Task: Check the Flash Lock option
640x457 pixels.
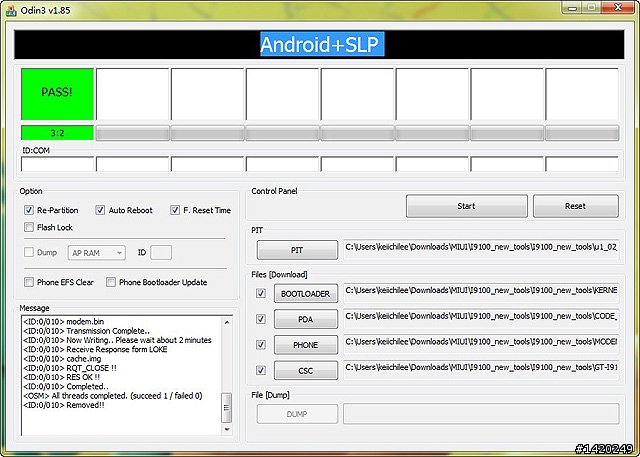Action: tap(29, 227)
